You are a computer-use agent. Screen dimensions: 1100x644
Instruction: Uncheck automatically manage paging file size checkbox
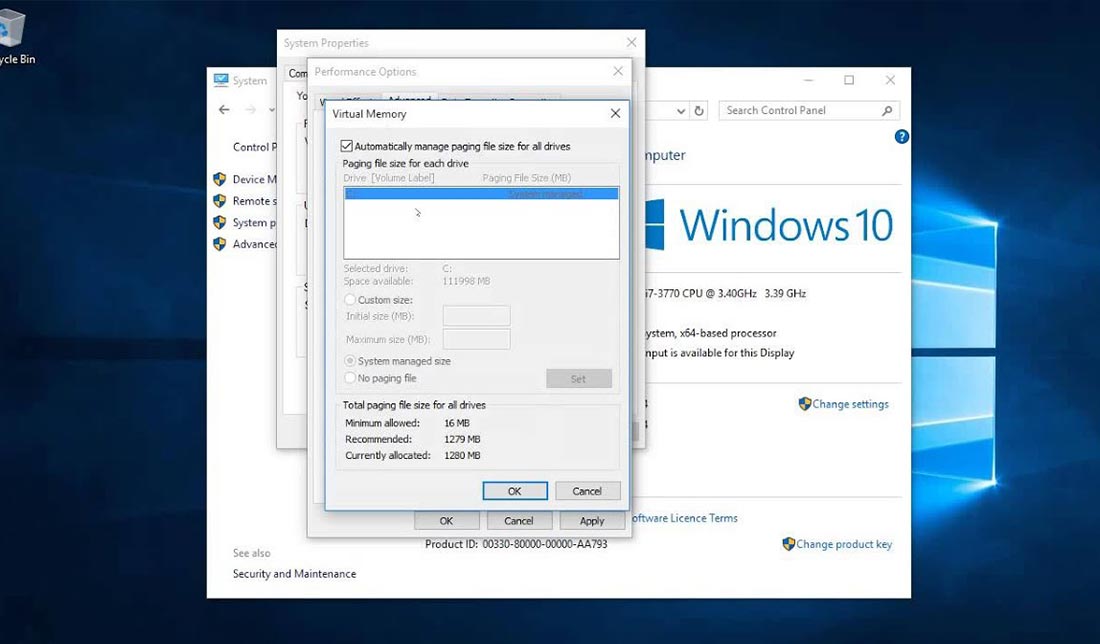tap(347, 146)
